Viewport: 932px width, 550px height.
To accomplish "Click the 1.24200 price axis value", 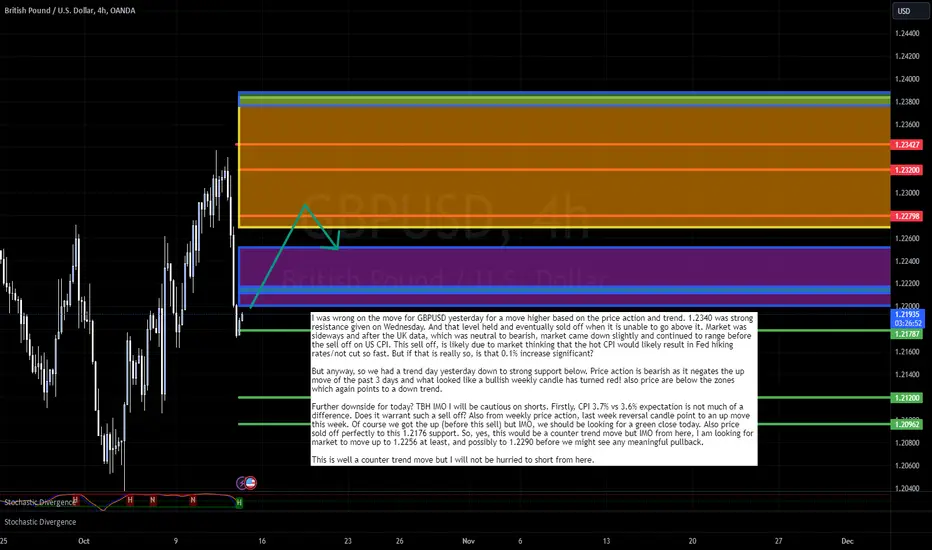I will click(x=907, y=56).
